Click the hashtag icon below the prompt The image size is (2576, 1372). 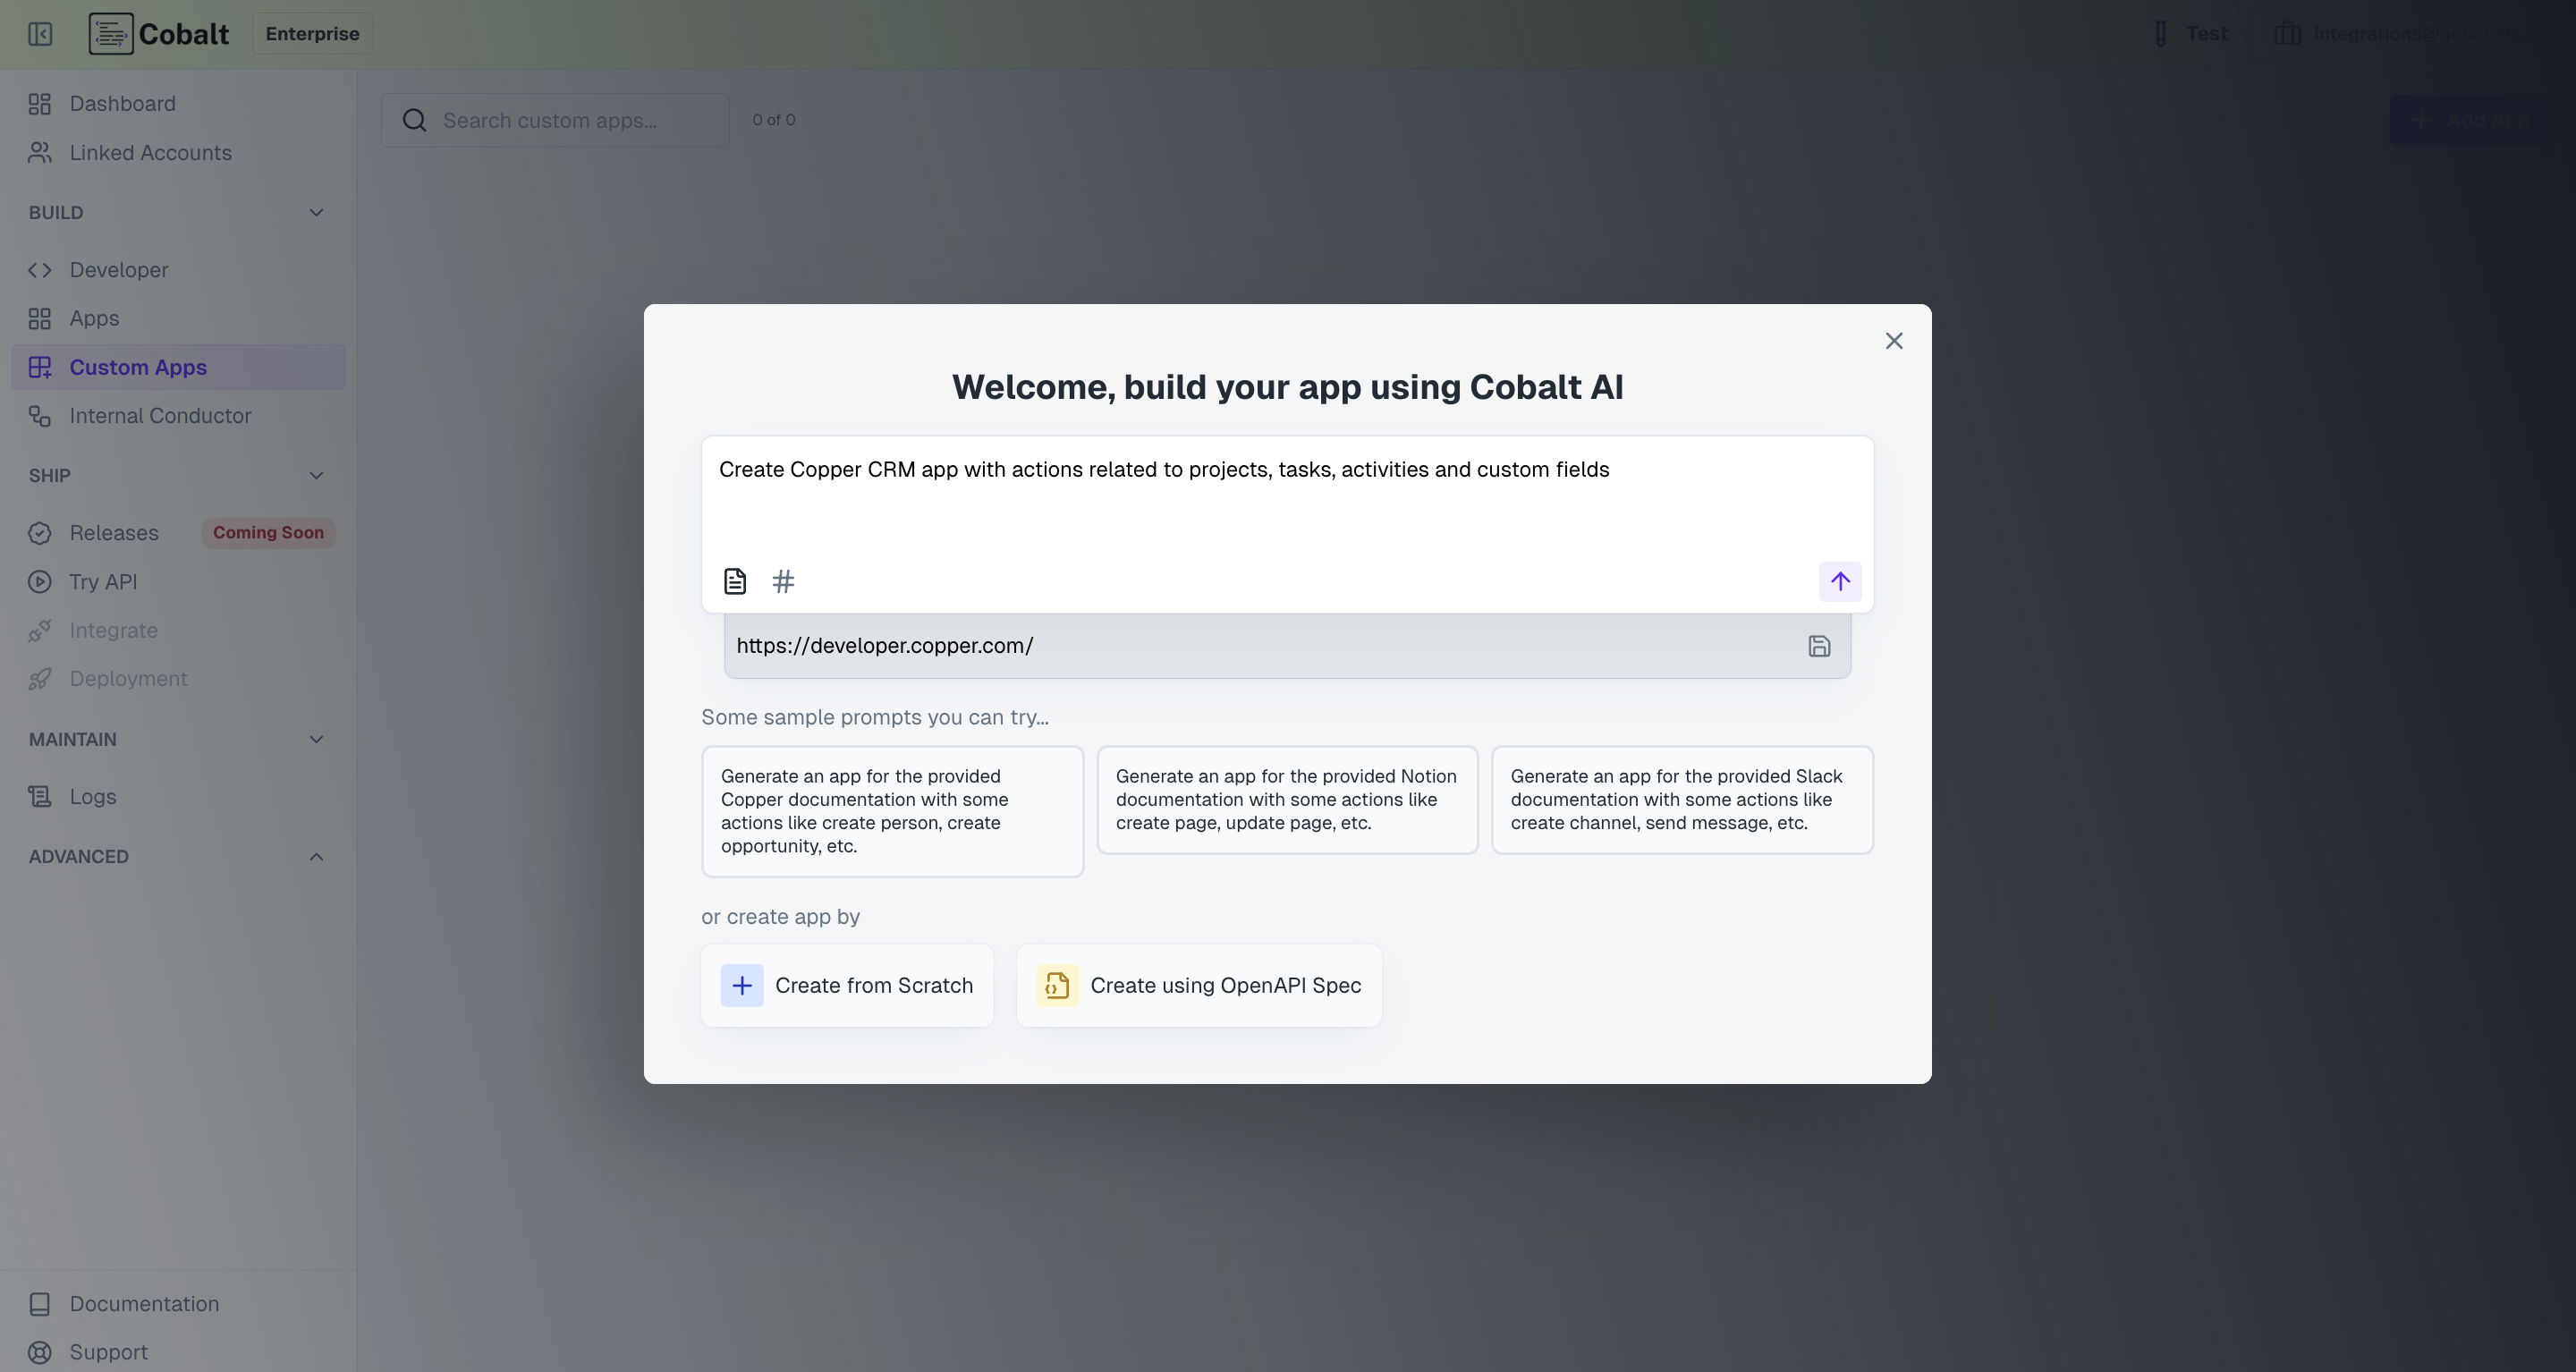pos(783,580)
